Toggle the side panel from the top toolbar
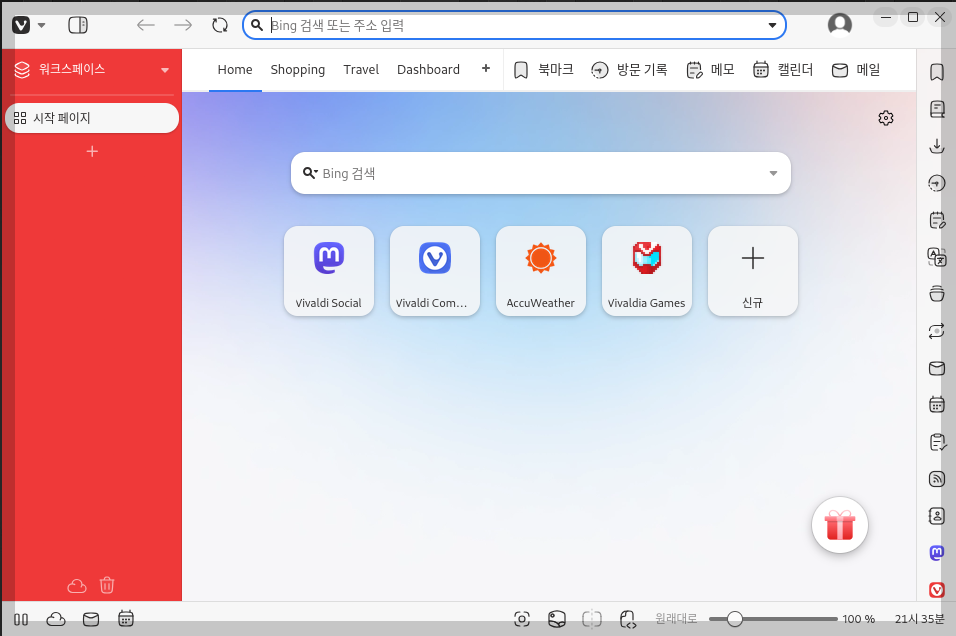This screenshot has height=636, width=956. click(x=78, y=25)
